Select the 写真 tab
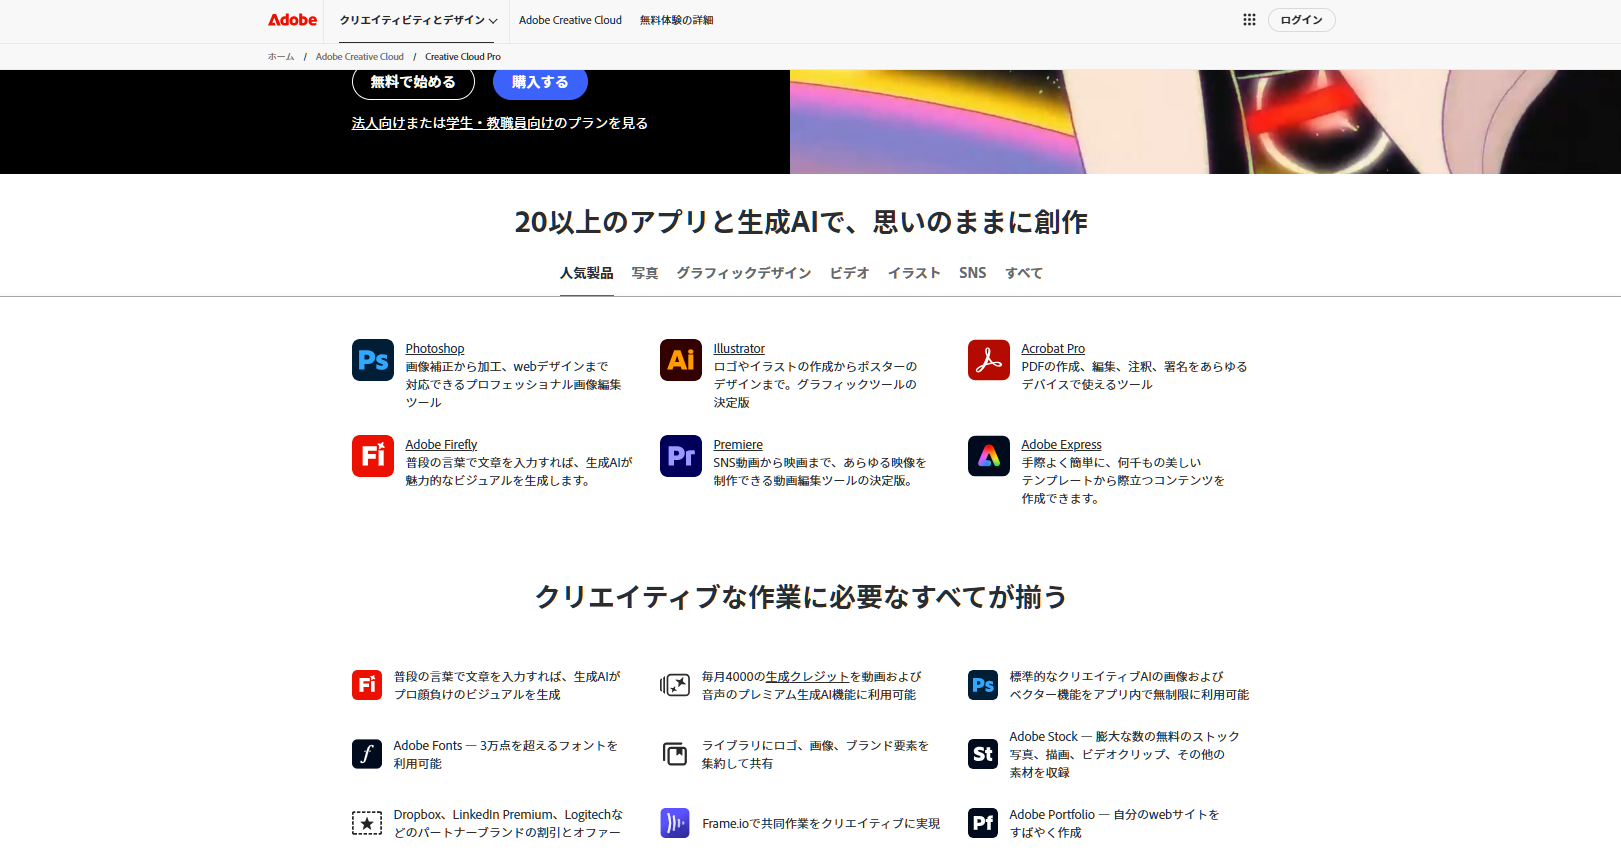 pyautogui.click(x=645, y=273)
